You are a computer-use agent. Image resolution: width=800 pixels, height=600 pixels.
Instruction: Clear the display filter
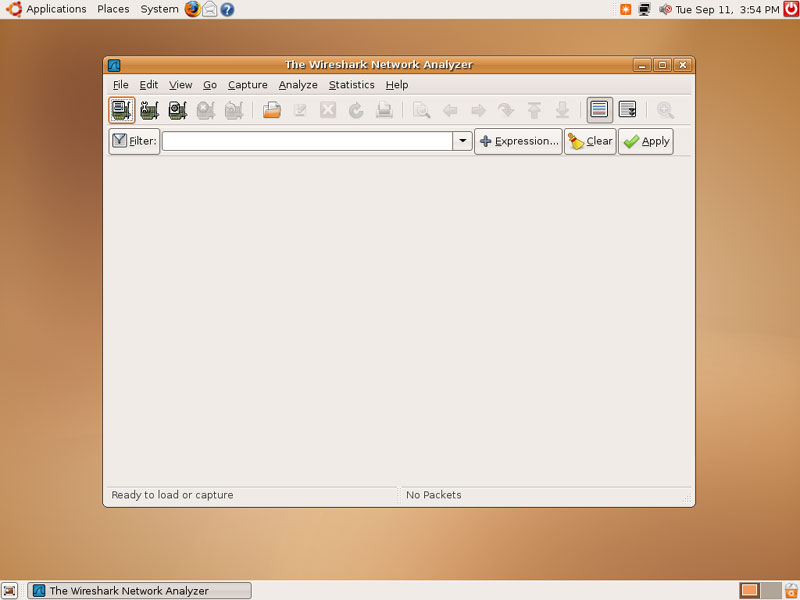coord(590,141)
